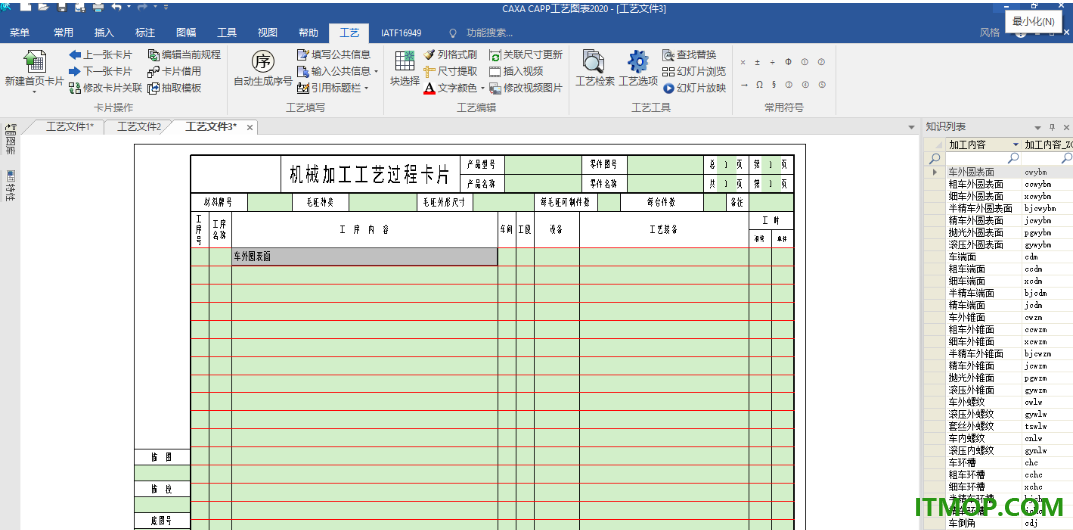Switch to 工艺文件1* document tab
1073x530 pixels.
pyautogui.click(x=70, y=127)
